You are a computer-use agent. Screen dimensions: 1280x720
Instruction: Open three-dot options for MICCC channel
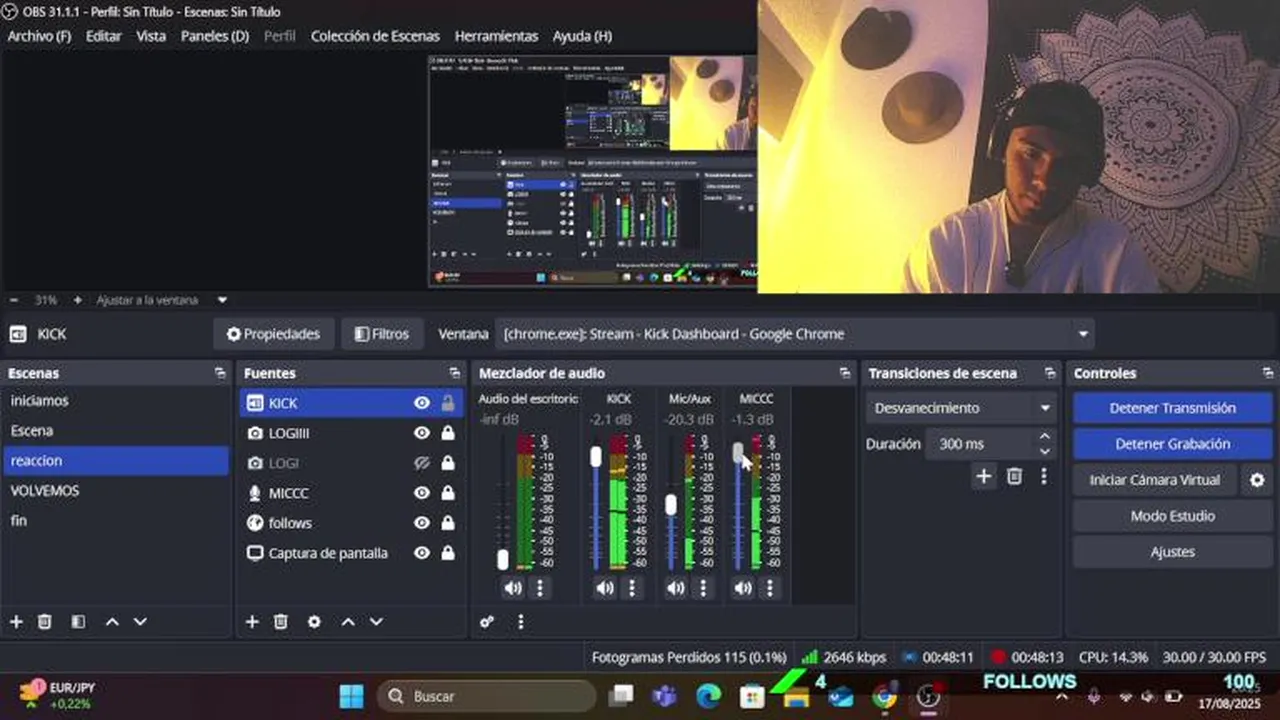click(770, 588)
